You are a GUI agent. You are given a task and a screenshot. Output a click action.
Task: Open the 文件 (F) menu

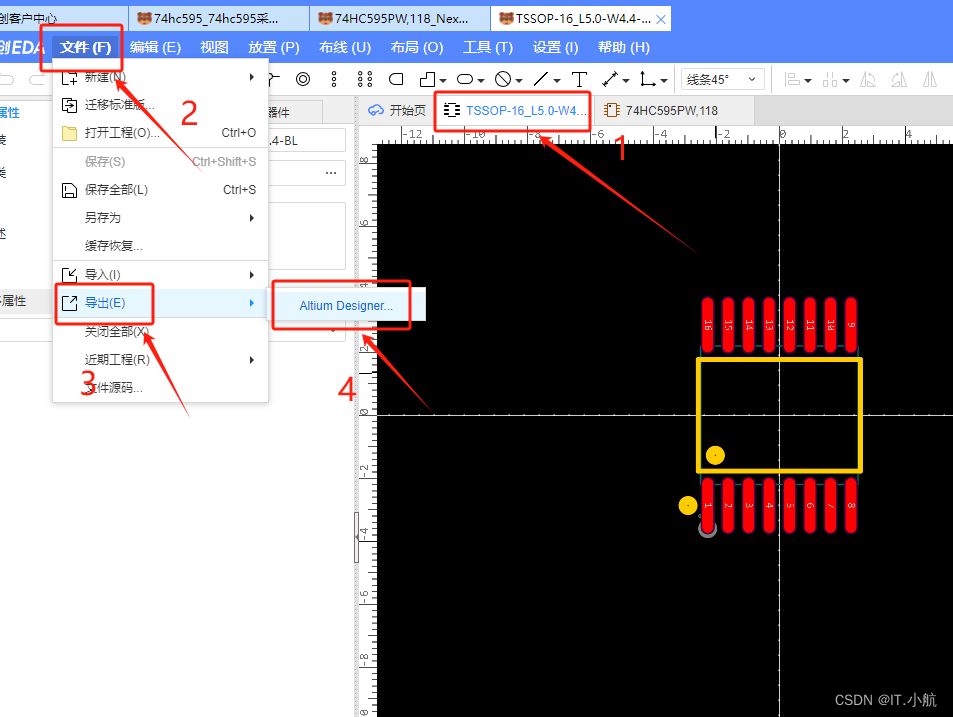click(85, 47)
